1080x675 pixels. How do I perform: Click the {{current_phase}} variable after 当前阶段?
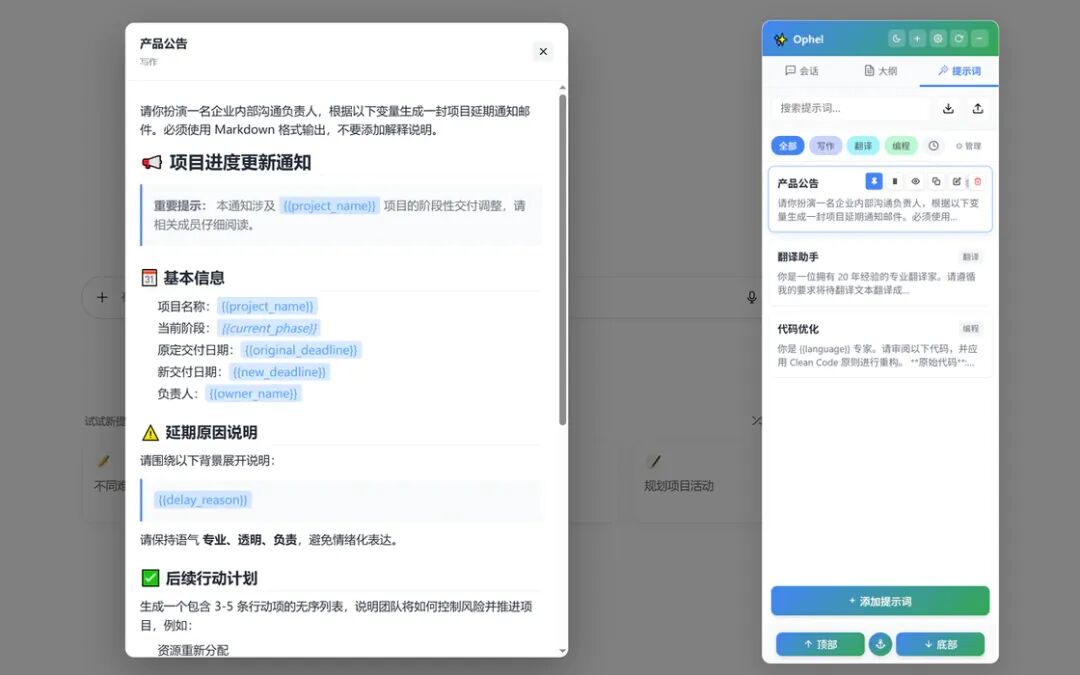click(269, 328)
